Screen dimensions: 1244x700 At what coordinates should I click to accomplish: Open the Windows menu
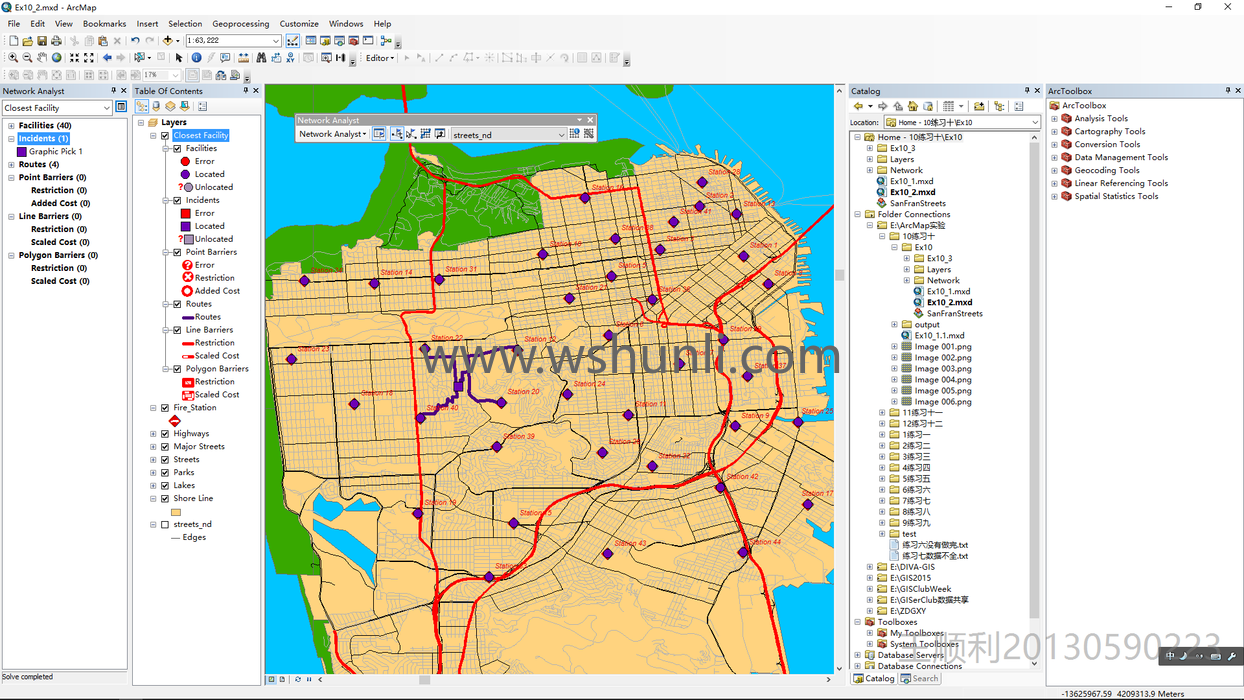point(346,24)
